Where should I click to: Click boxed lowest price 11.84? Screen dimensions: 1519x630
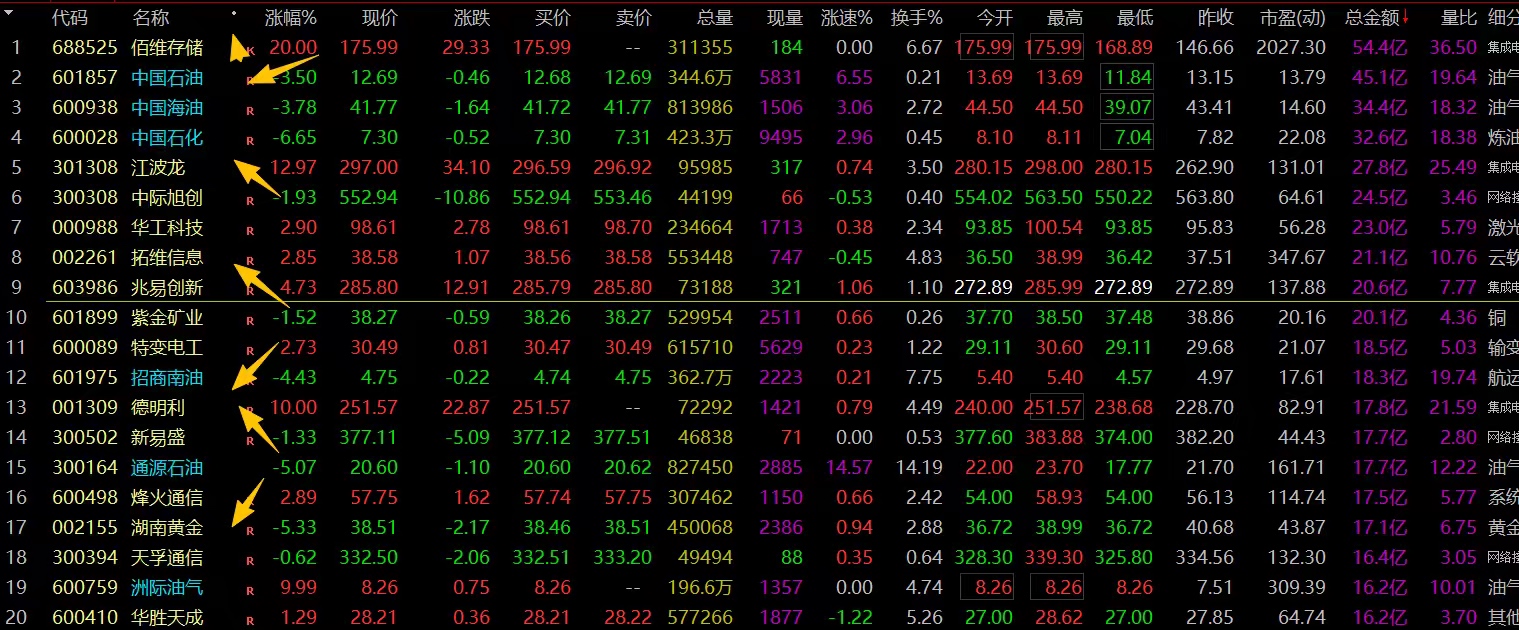1127,78
